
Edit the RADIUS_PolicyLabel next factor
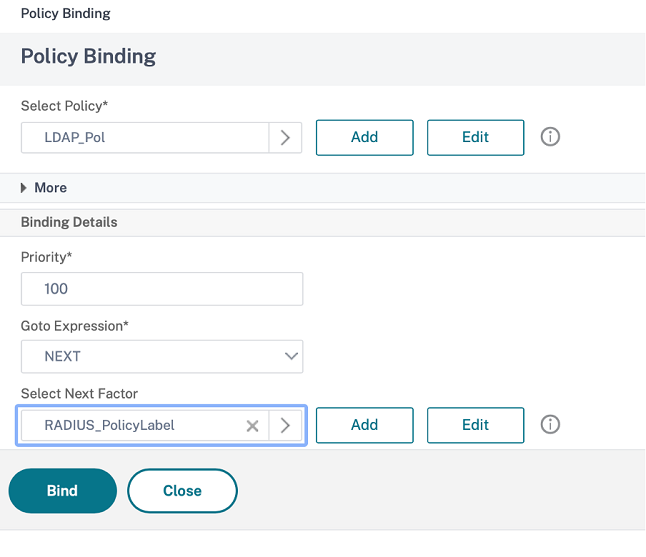click(475, 425)
